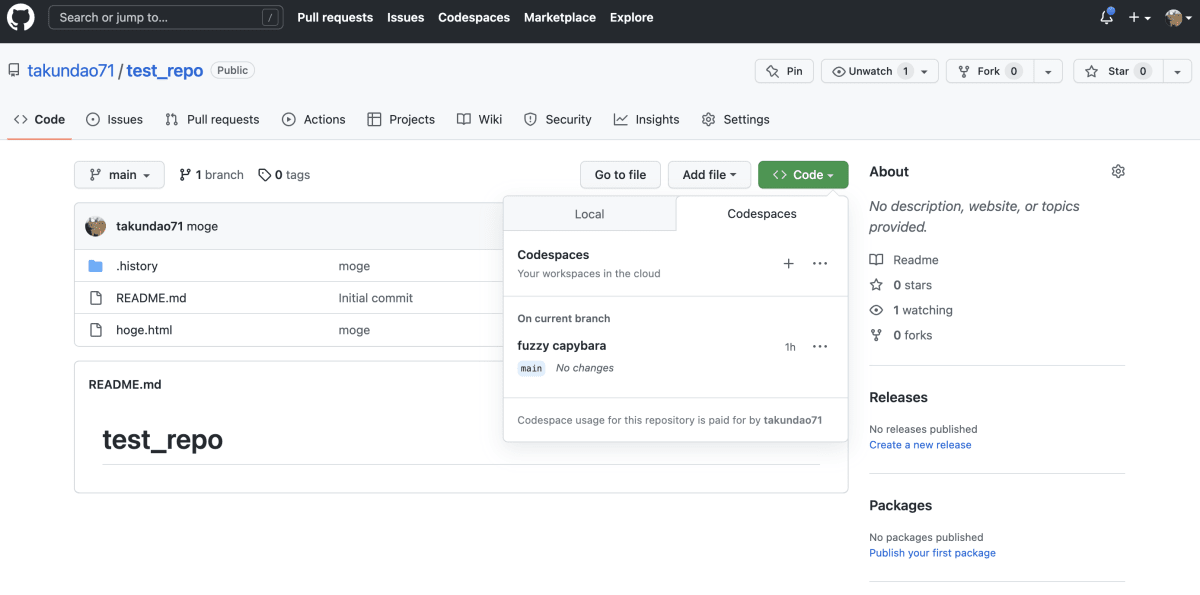
Task: Open takundao71 commit author link
Action: click(149, 226)
